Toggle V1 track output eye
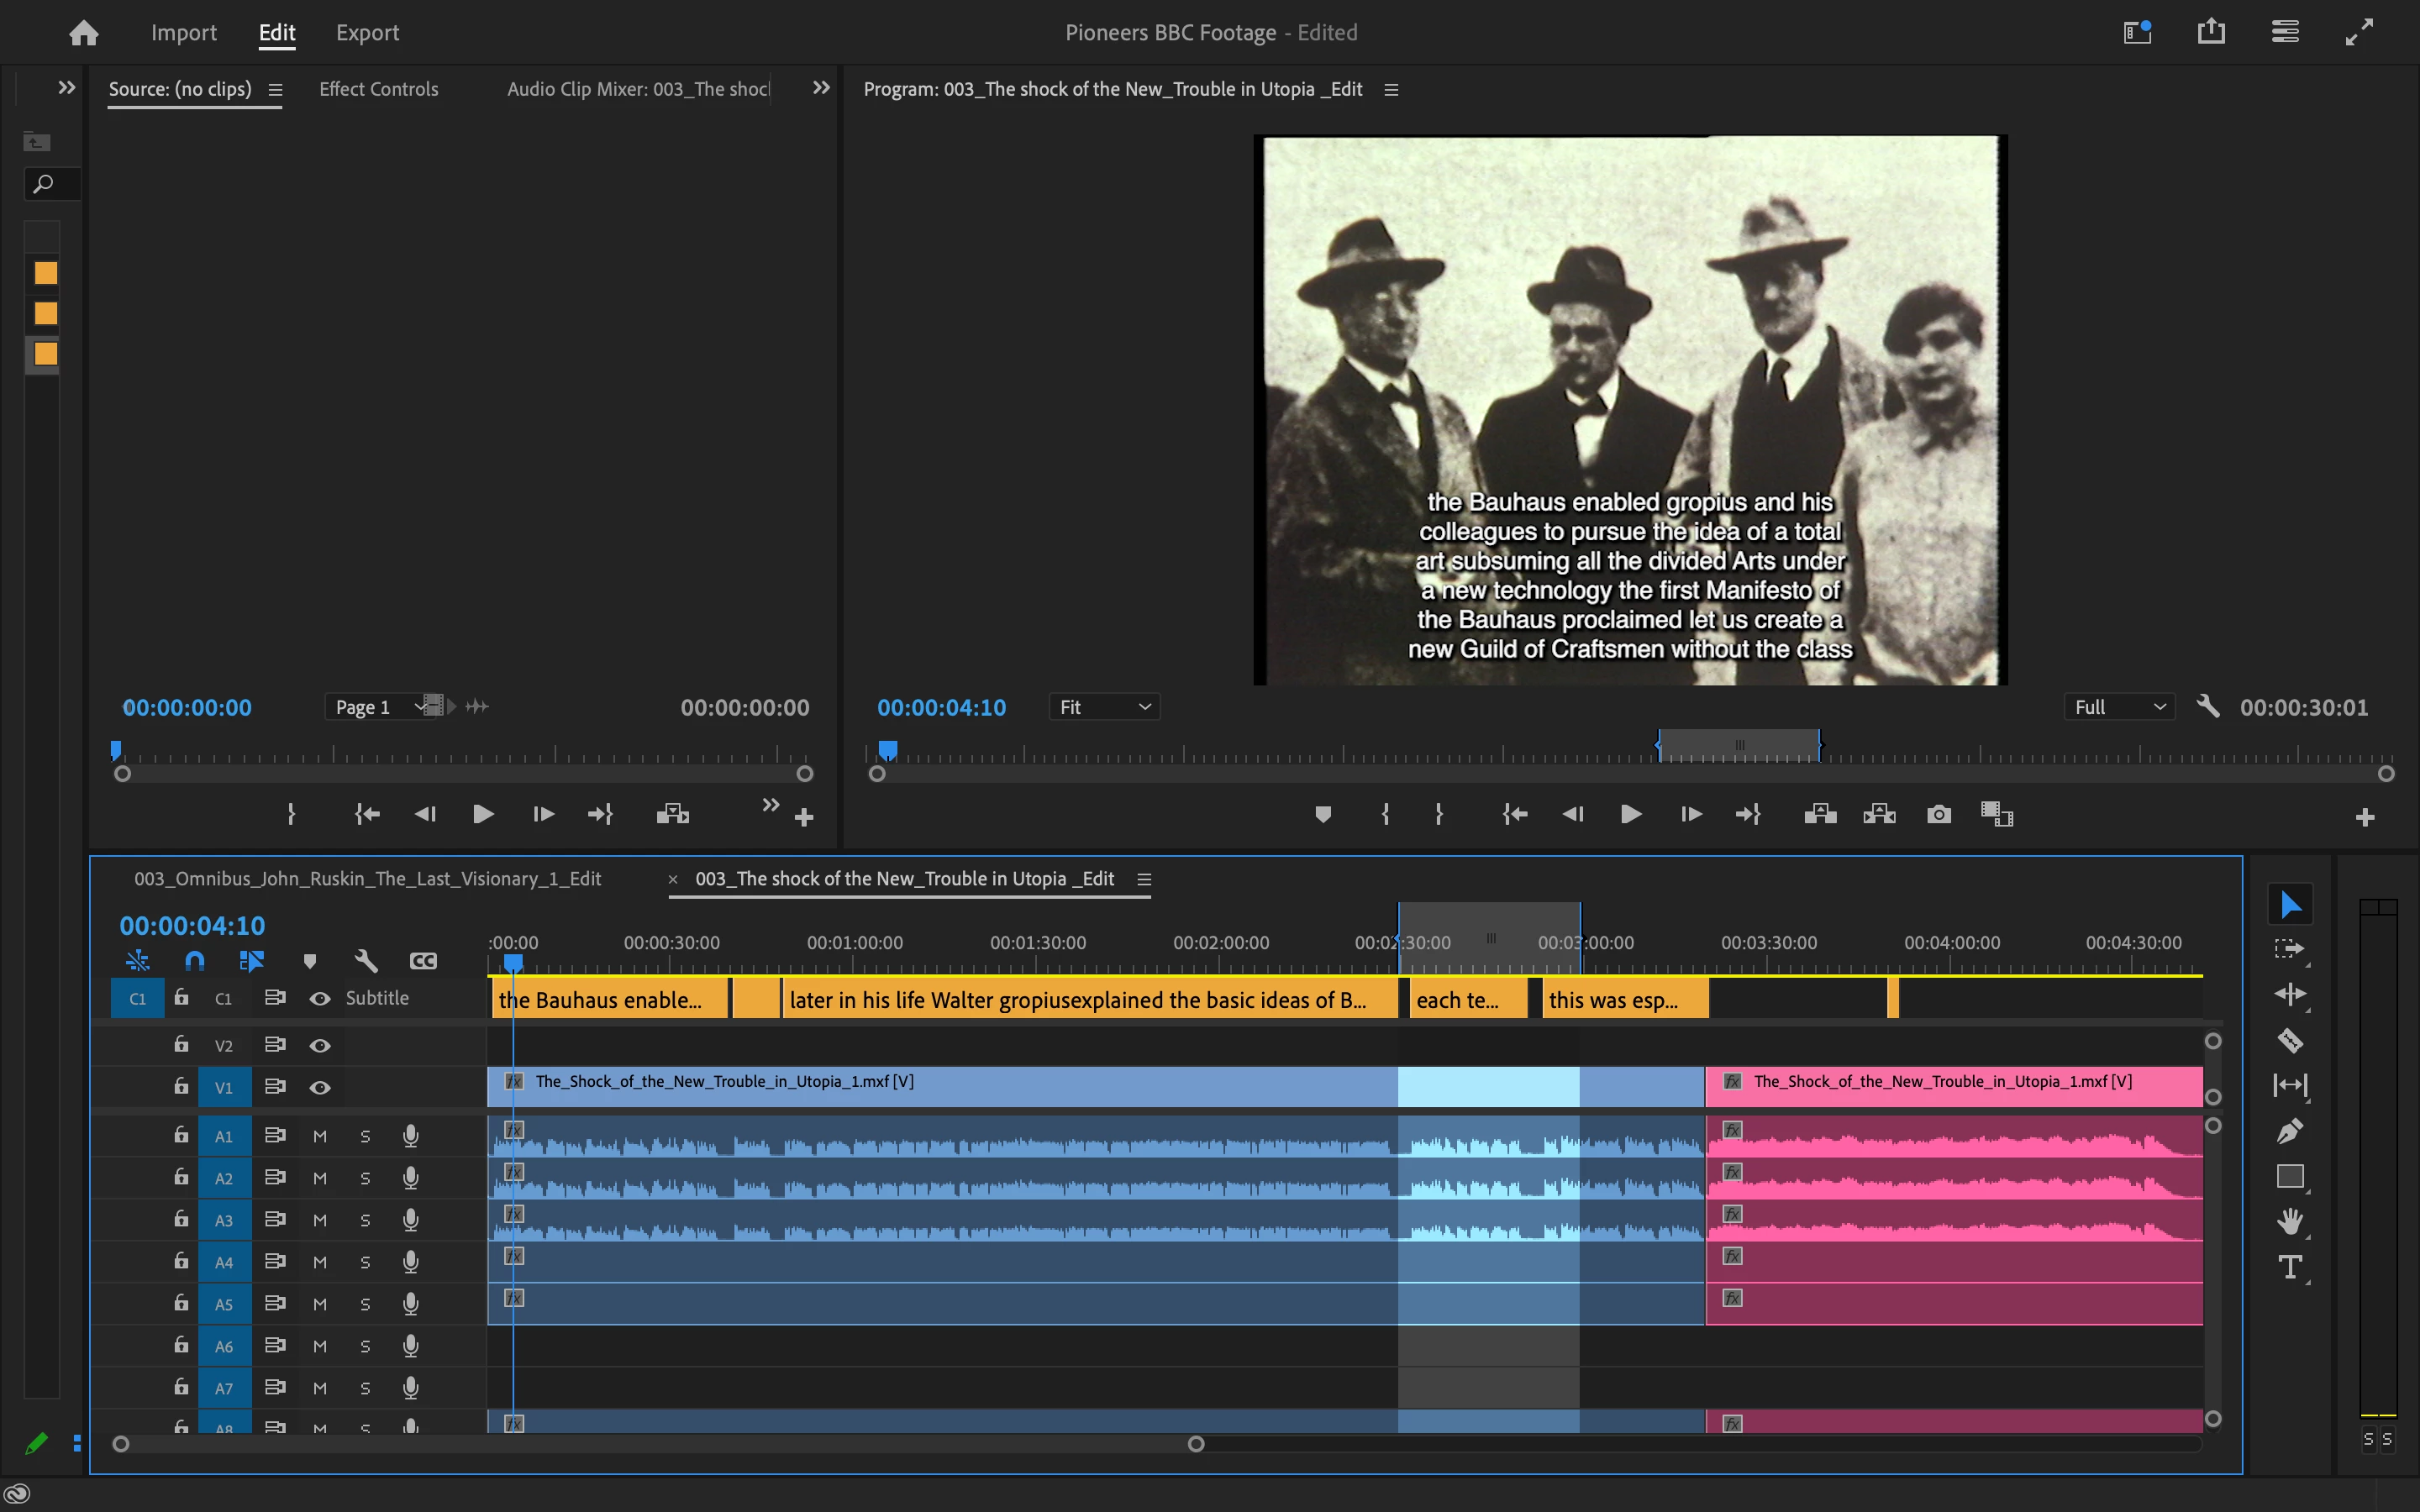The width and height of the screenshot is (2420, 1512). (x=320, y=1087)
